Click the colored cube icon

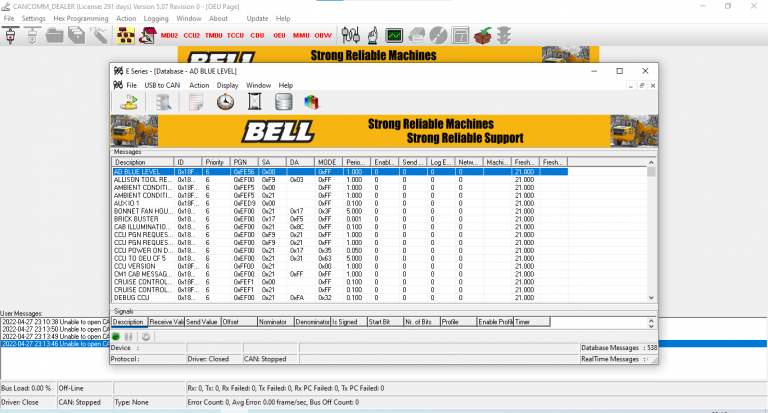click(x=312, y=102)
